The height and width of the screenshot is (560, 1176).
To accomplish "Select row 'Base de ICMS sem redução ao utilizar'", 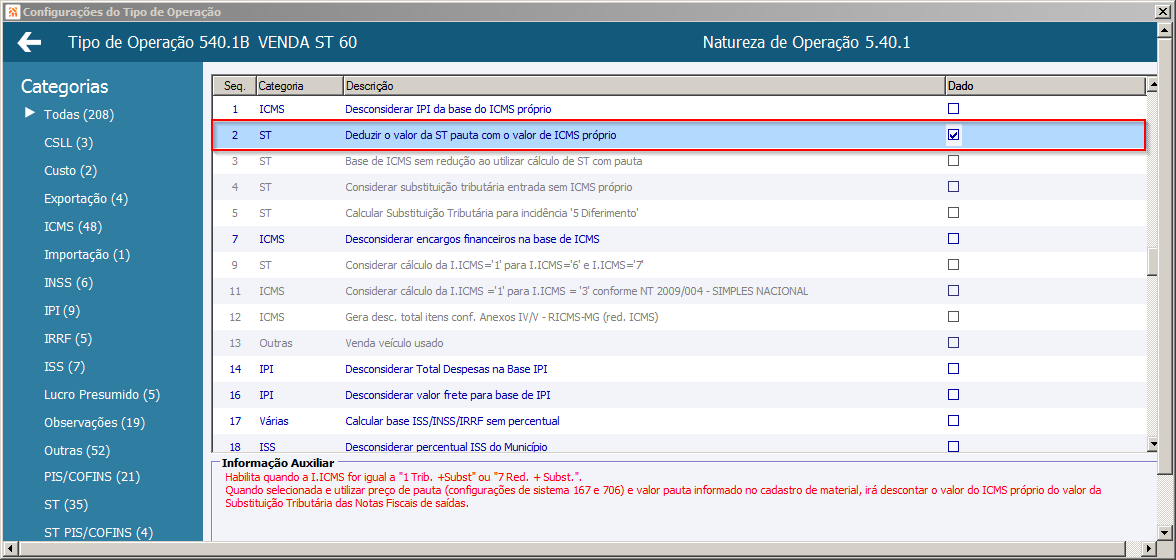I will pos(680,160).
